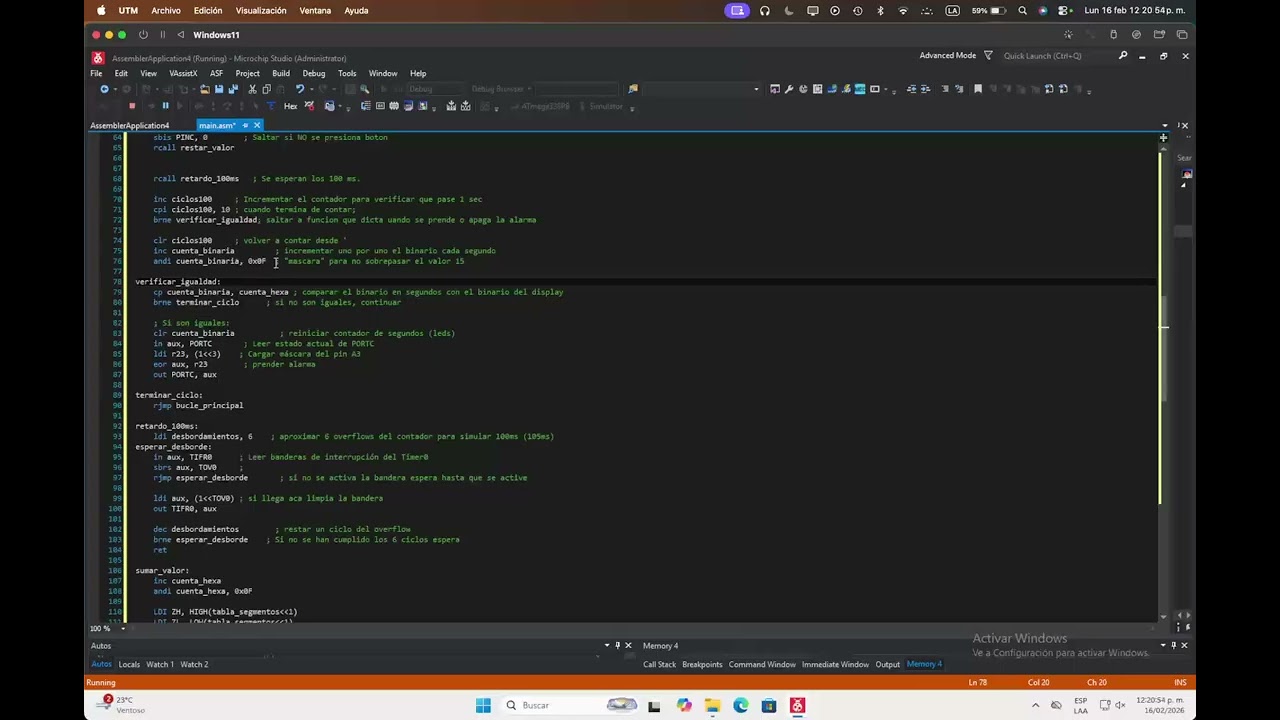Viewport: 1280px width, 720px height.
Task: Switch to the Call Stack tab
Action: (x=660, y=664)
